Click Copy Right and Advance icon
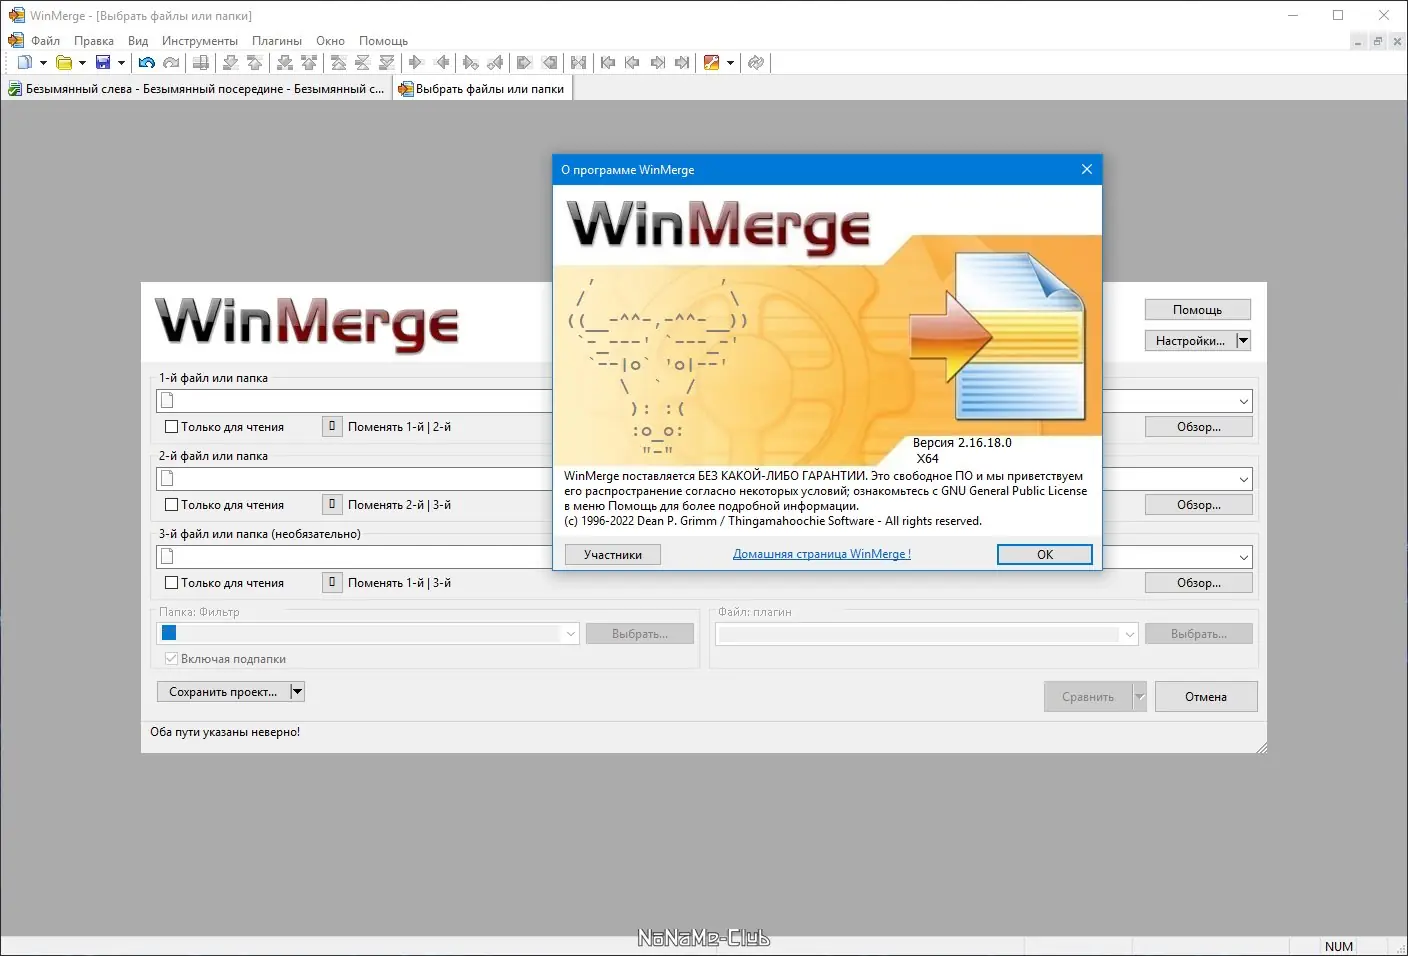 coord(471,63)
